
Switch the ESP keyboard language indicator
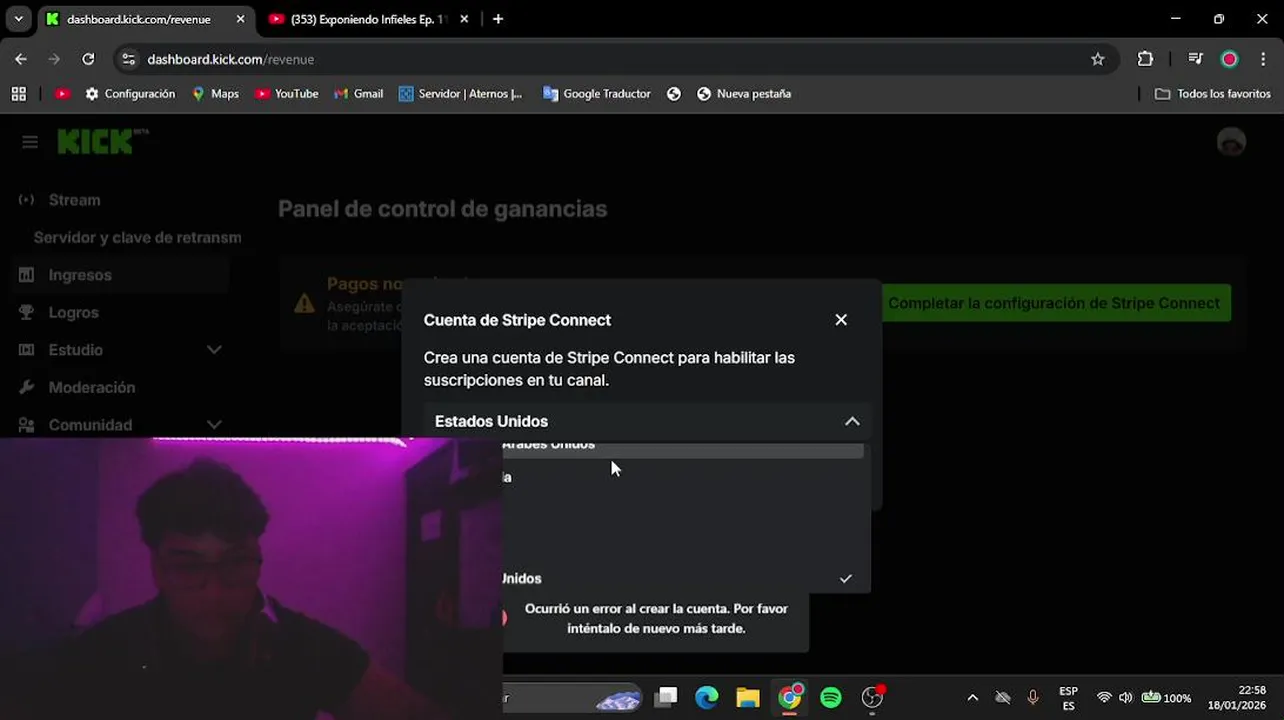1068,698
